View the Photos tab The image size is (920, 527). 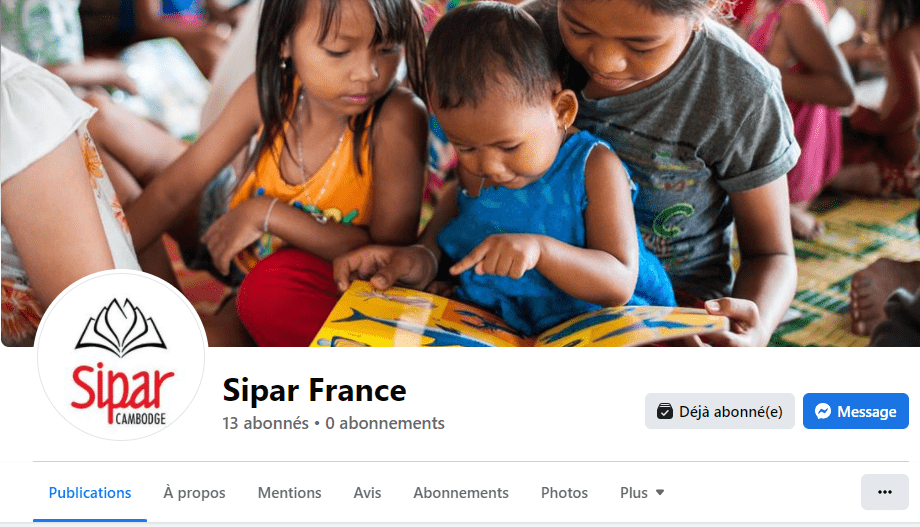(564, 492)
